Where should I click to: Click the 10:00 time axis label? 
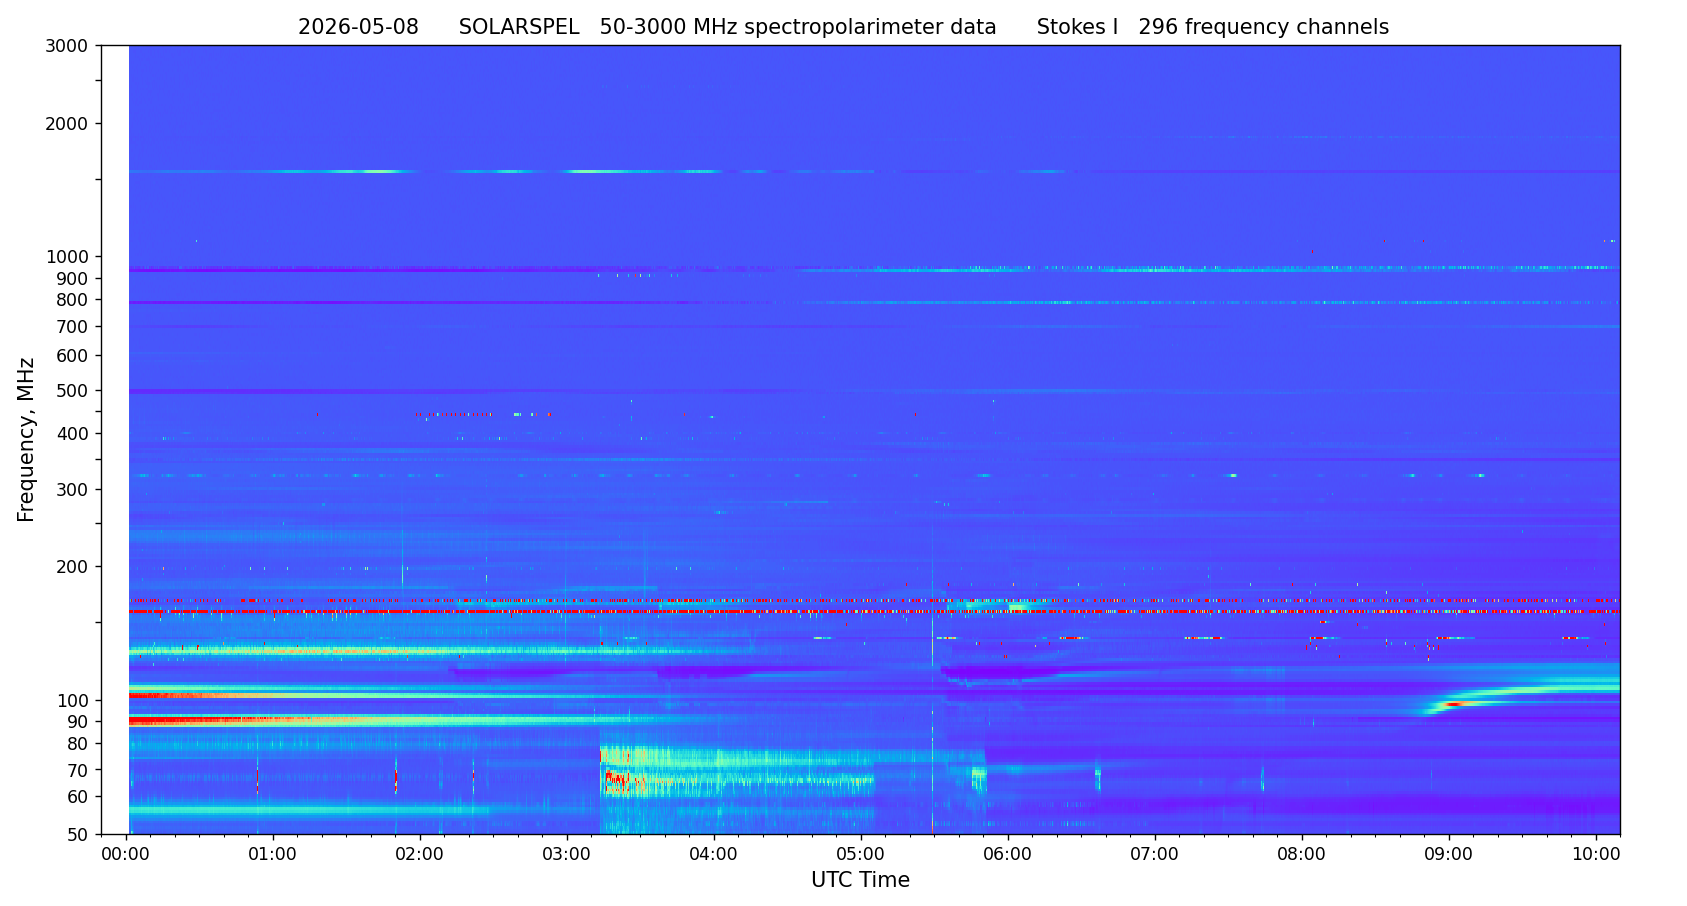[1595, 854]
